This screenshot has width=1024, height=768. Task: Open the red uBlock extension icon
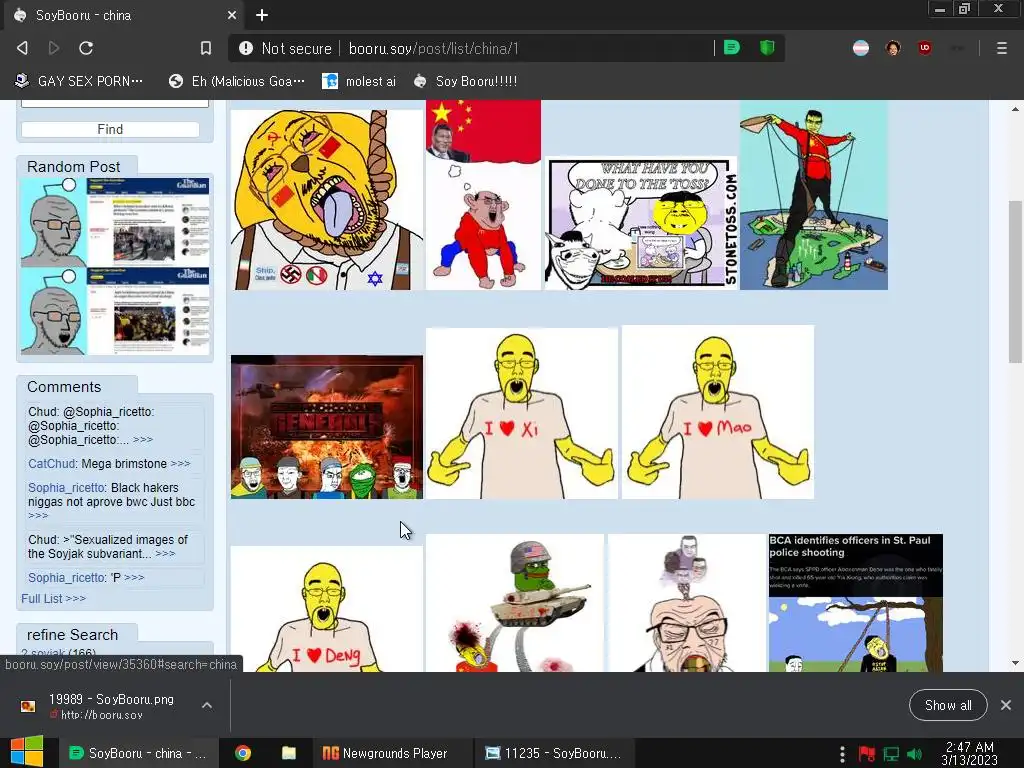[x=924, y=48]
